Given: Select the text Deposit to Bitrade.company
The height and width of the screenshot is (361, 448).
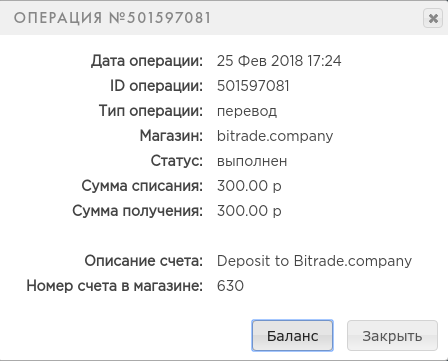Looking at the screenshot, I should (x=314, y=261).
